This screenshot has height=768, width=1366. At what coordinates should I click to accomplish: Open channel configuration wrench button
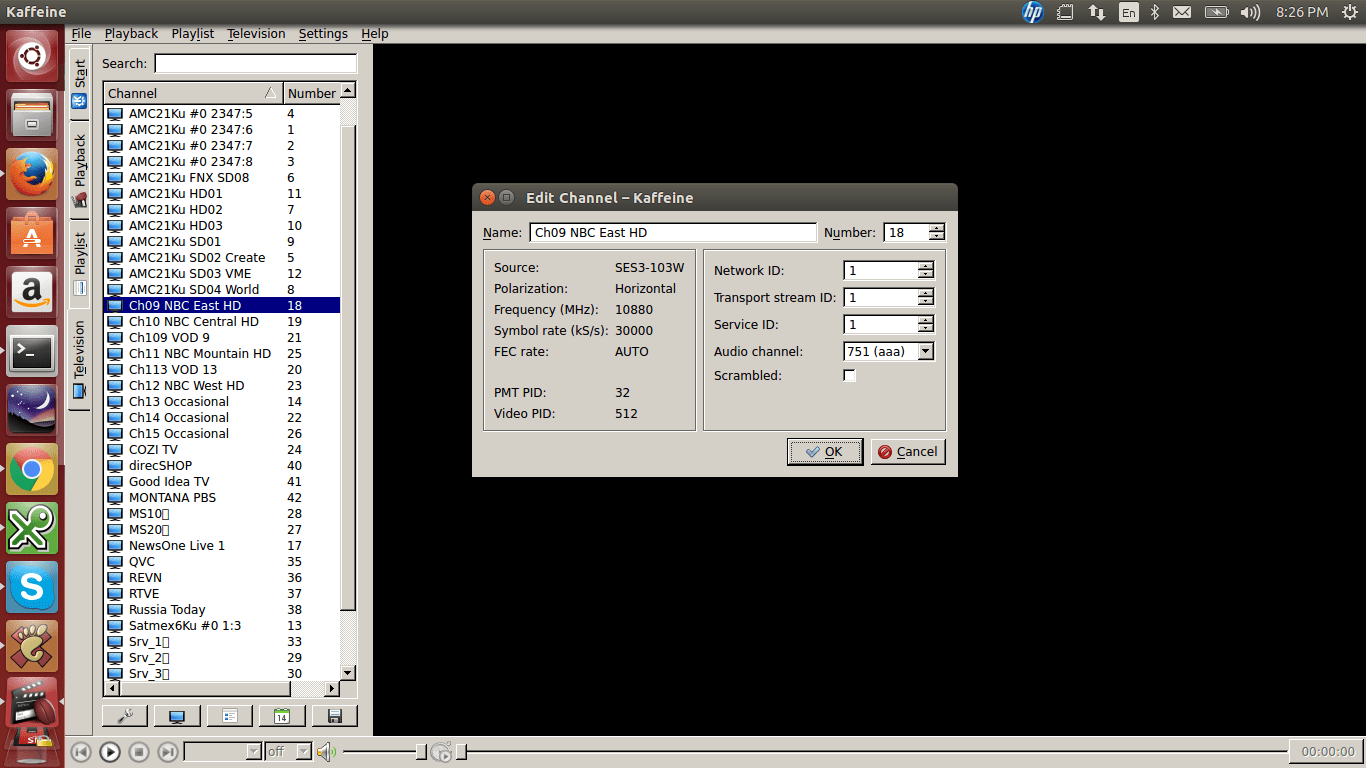125,716
